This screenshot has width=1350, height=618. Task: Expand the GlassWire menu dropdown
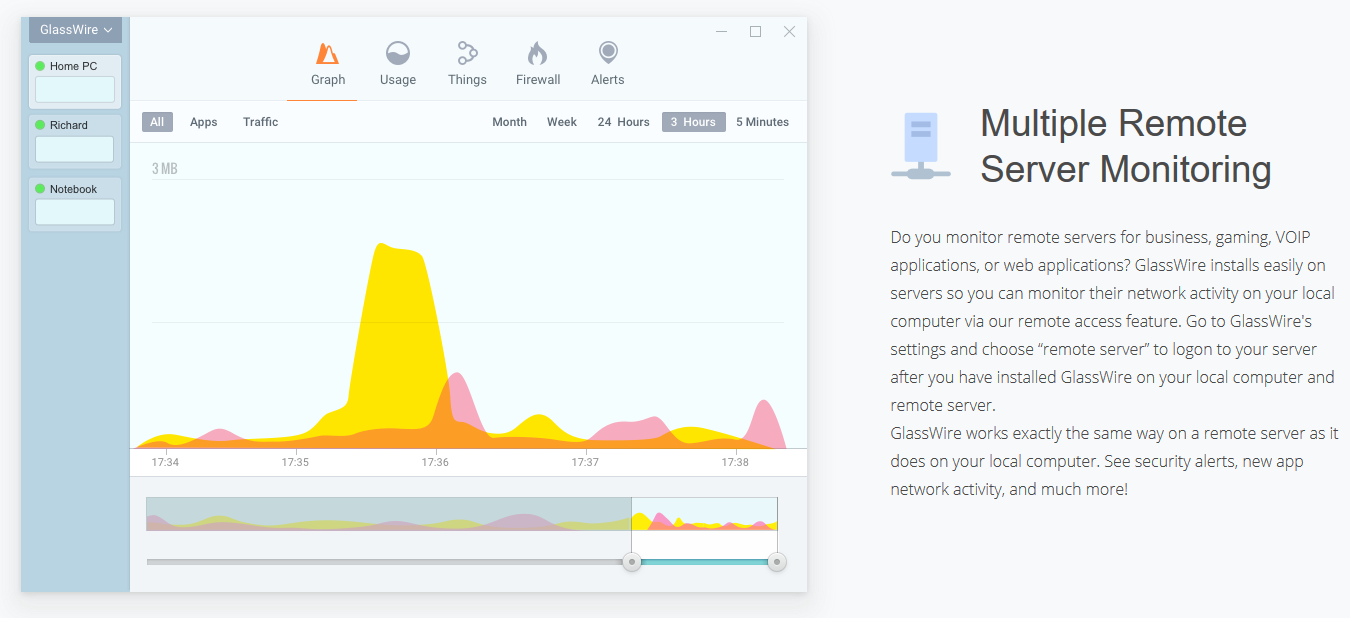pyautogui.click(x=75, y=30)
